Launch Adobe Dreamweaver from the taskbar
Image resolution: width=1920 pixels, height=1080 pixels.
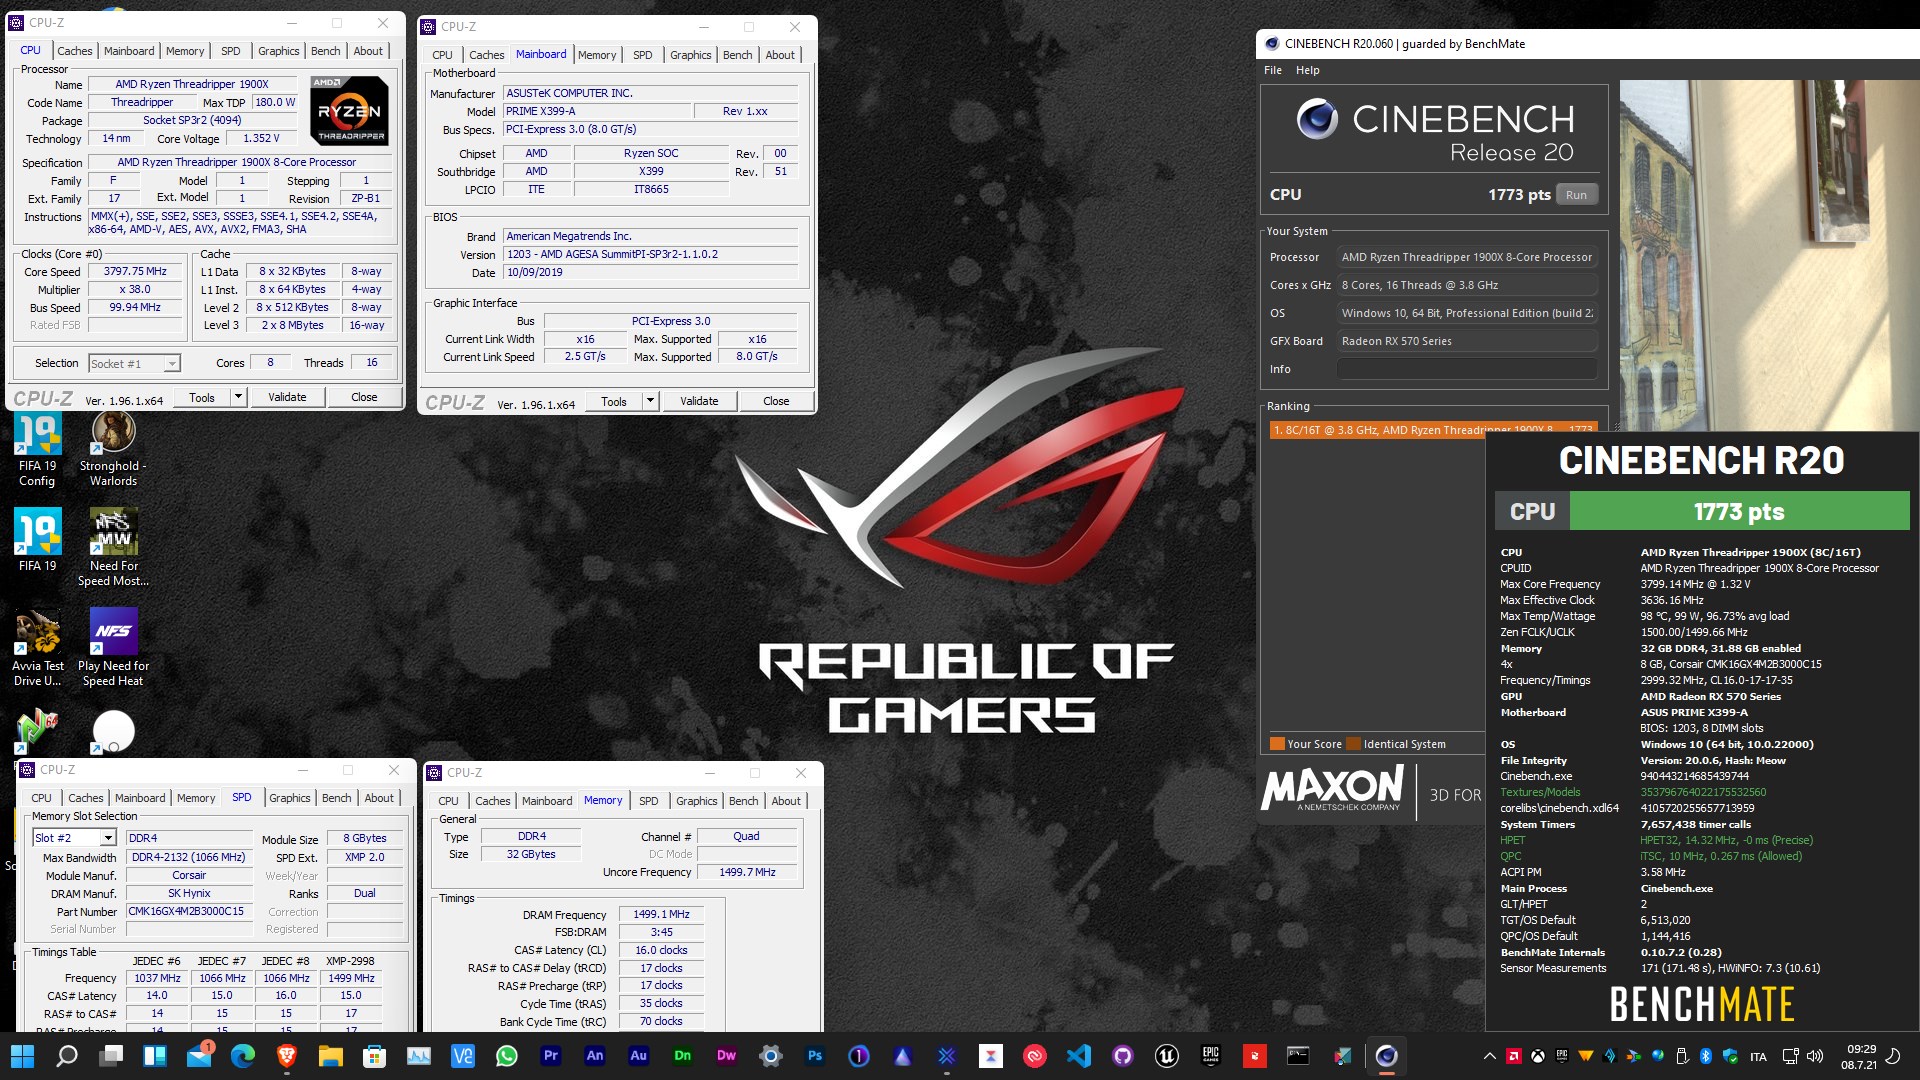tap(727, 1055)
